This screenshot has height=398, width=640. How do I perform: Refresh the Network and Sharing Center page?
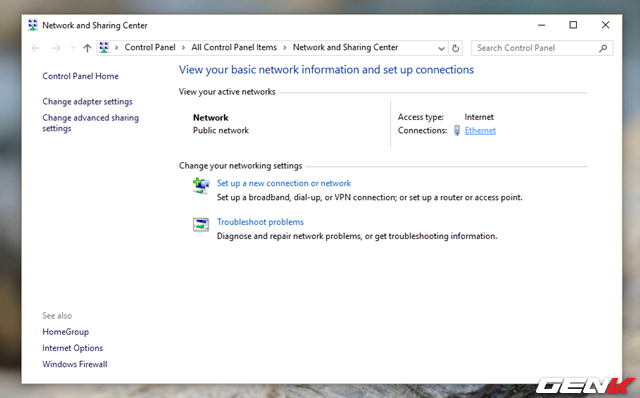456,48
